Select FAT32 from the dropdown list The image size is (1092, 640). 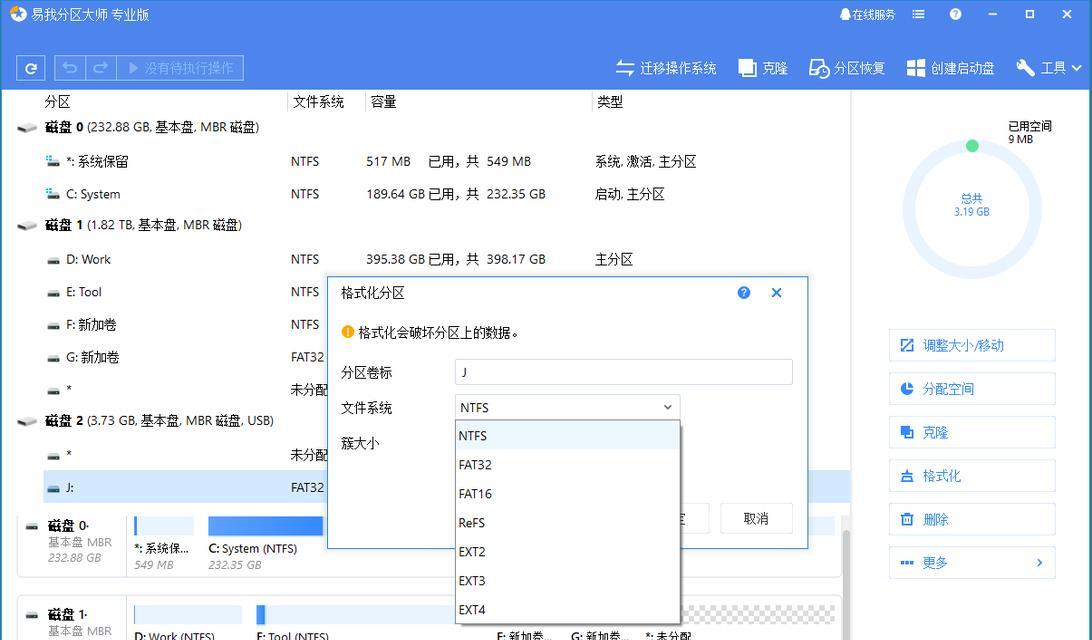pos(567,465)
